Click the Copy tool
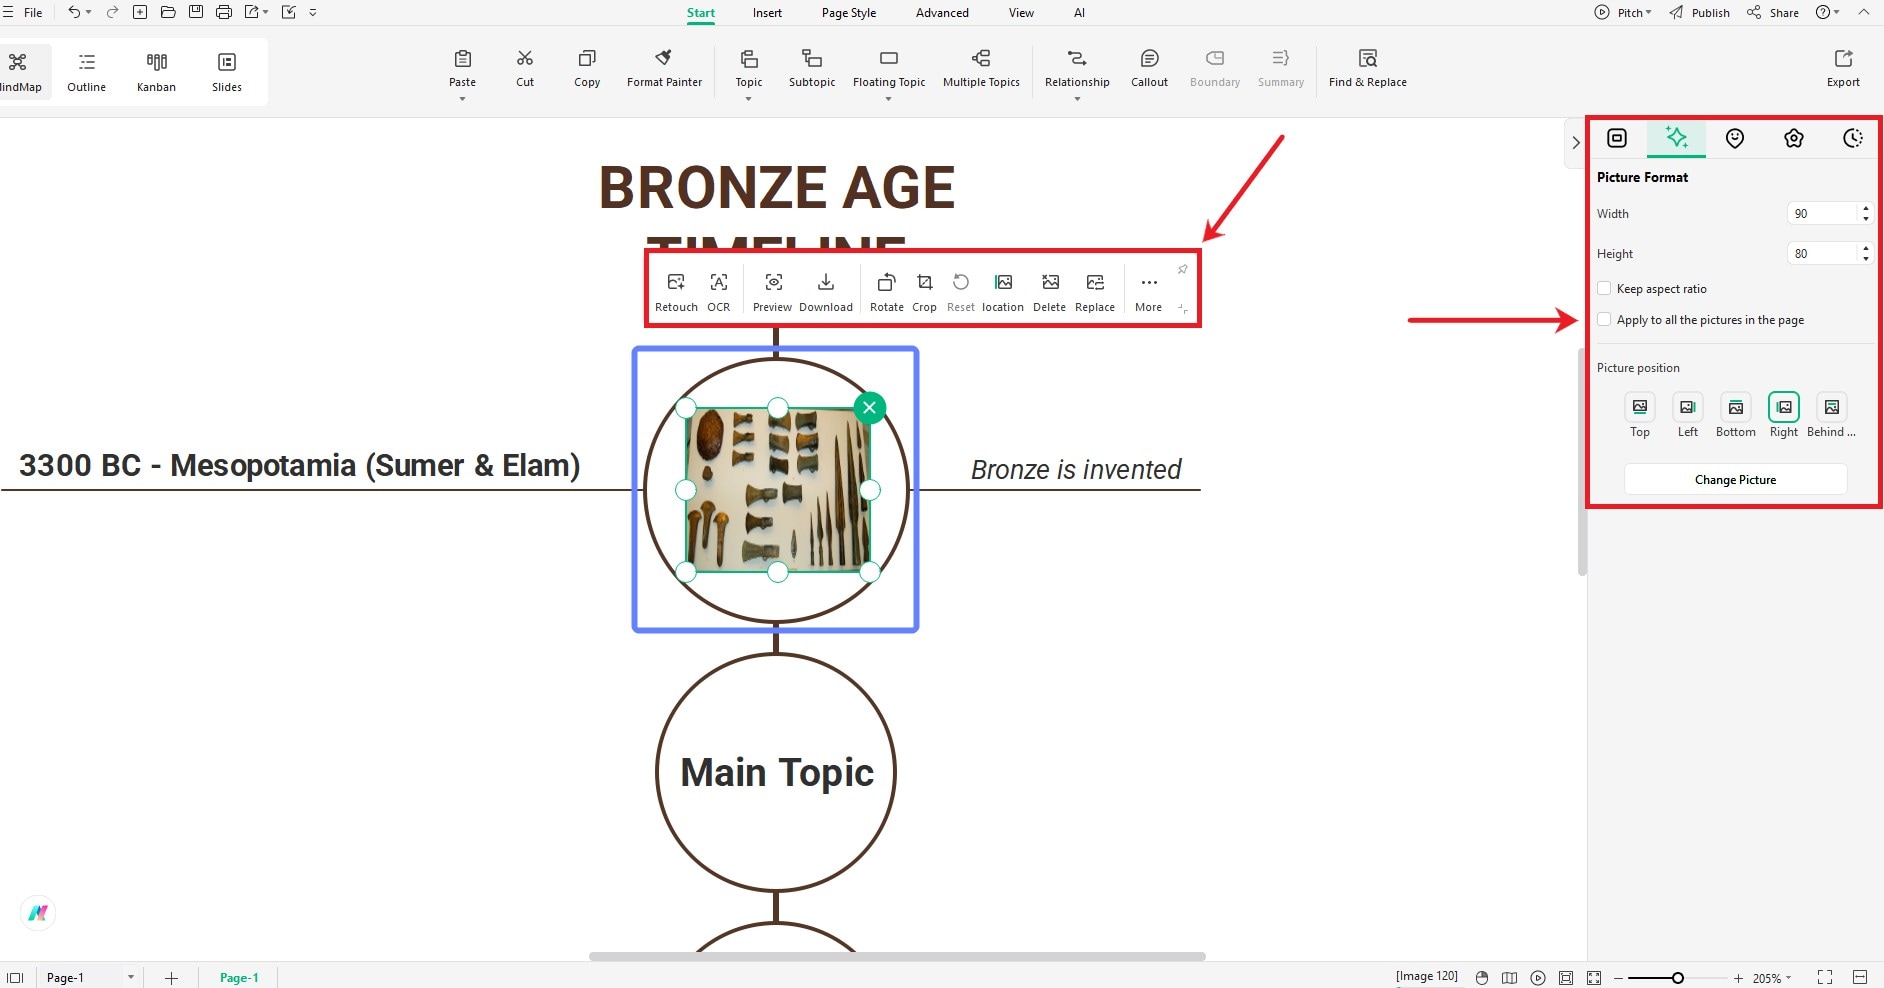 point(587,68)
